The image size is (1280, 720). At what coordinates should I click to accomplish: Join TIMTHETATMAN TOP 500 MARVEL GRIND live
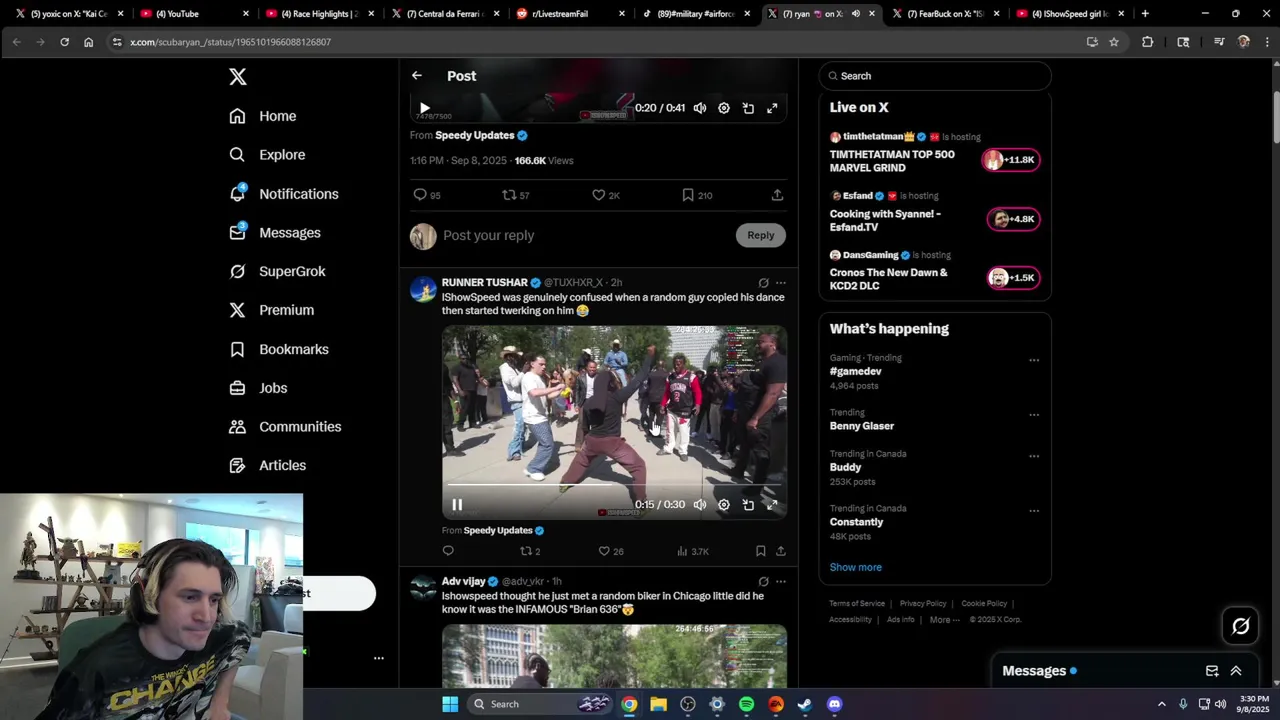click(x=1010, y=160)
